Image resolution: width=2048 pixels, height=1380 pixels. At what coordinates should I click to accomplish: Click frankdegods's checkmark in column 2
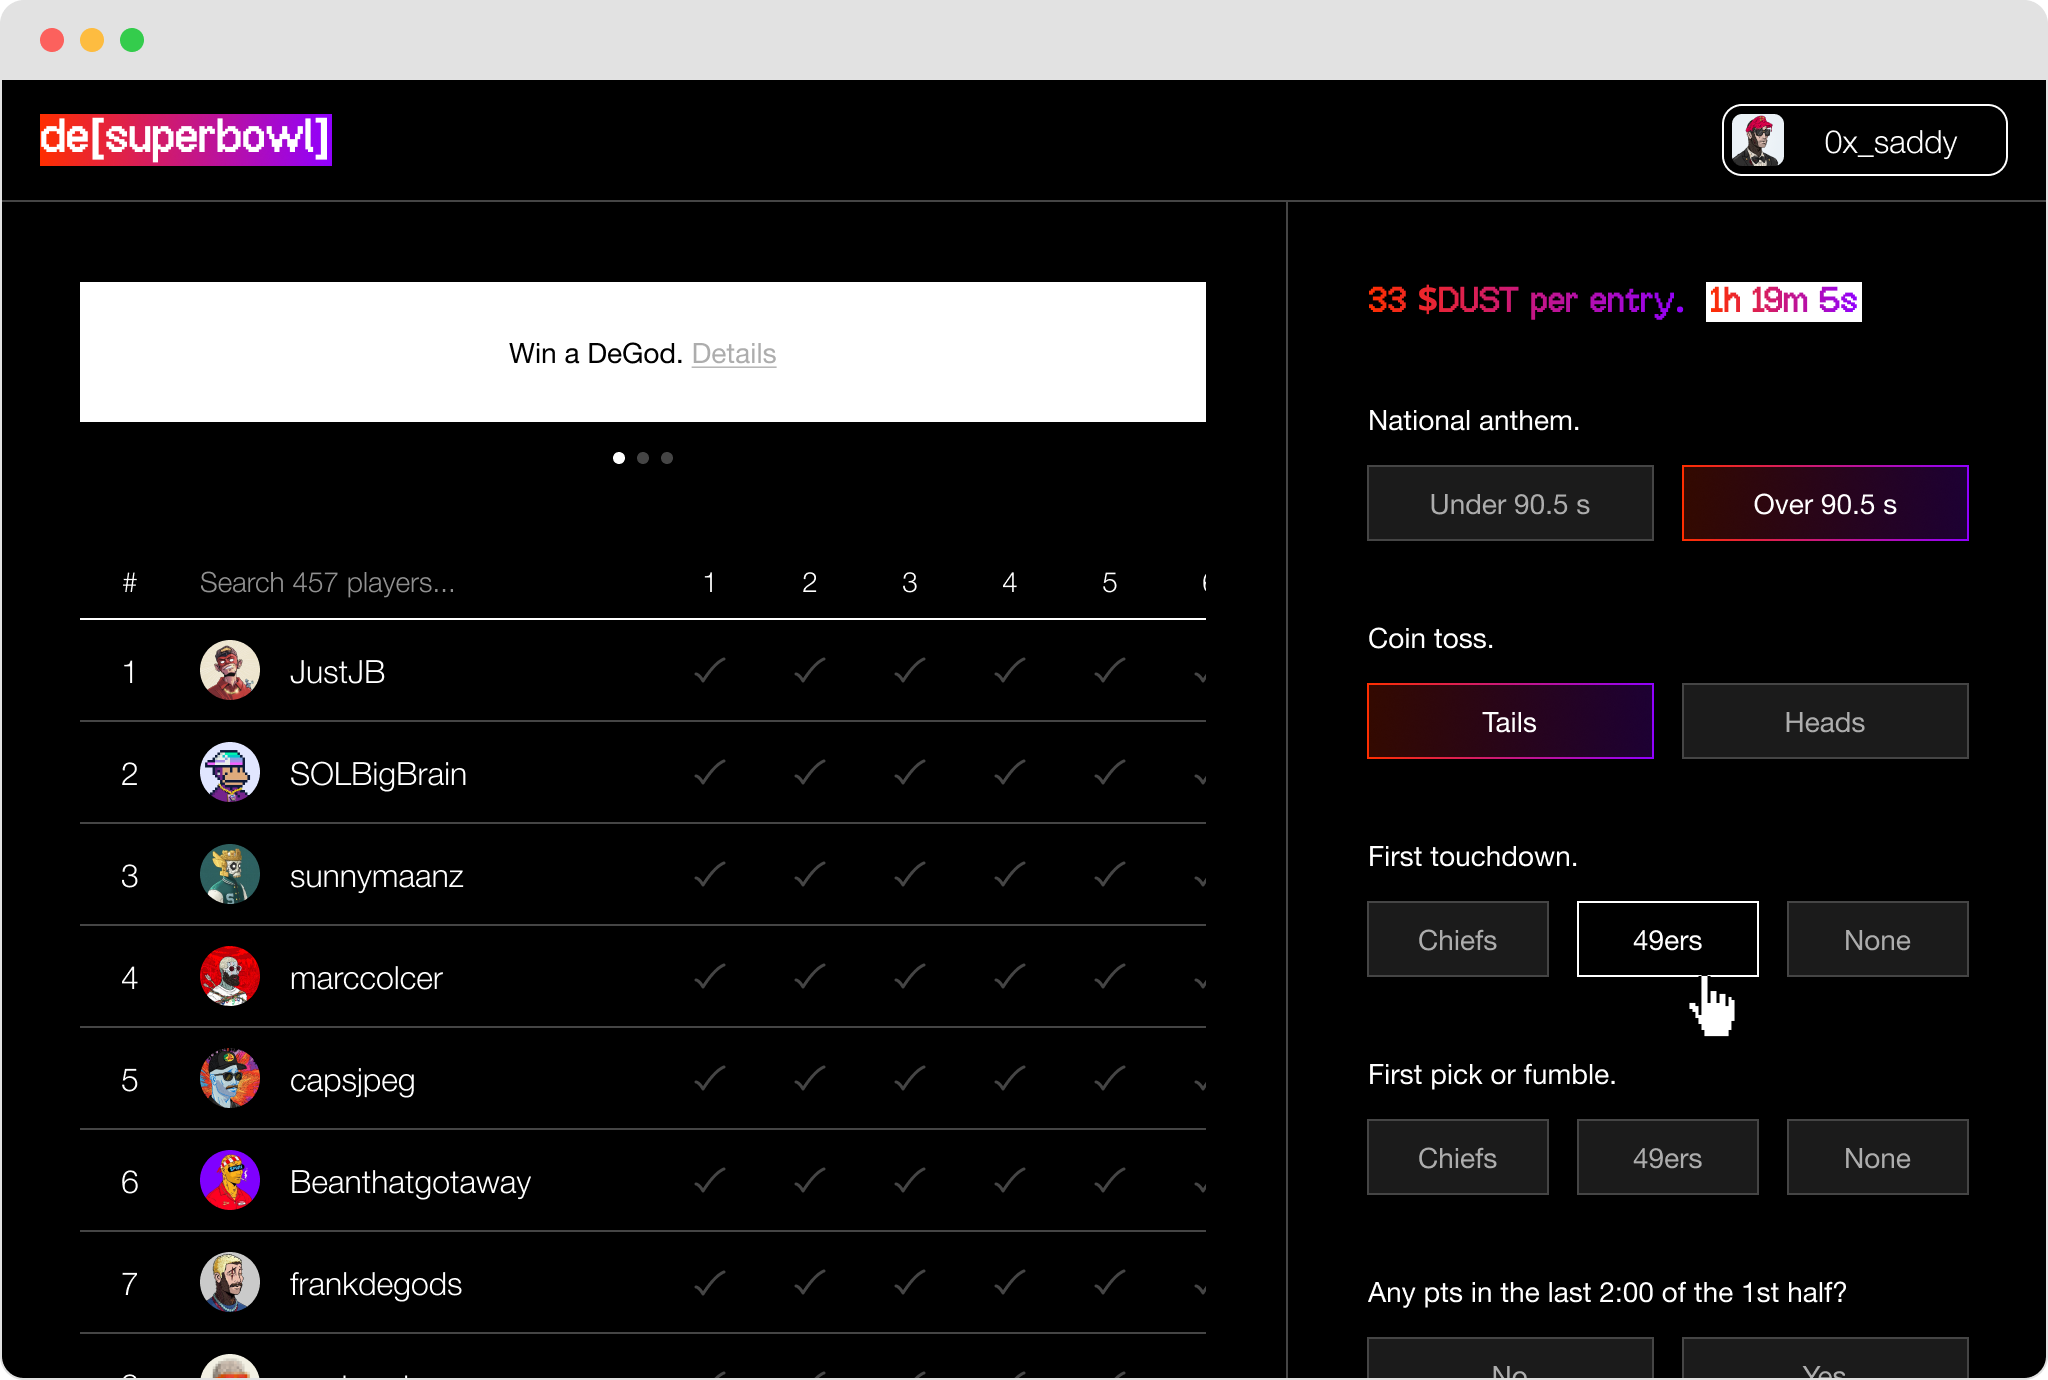point(809,1282)
